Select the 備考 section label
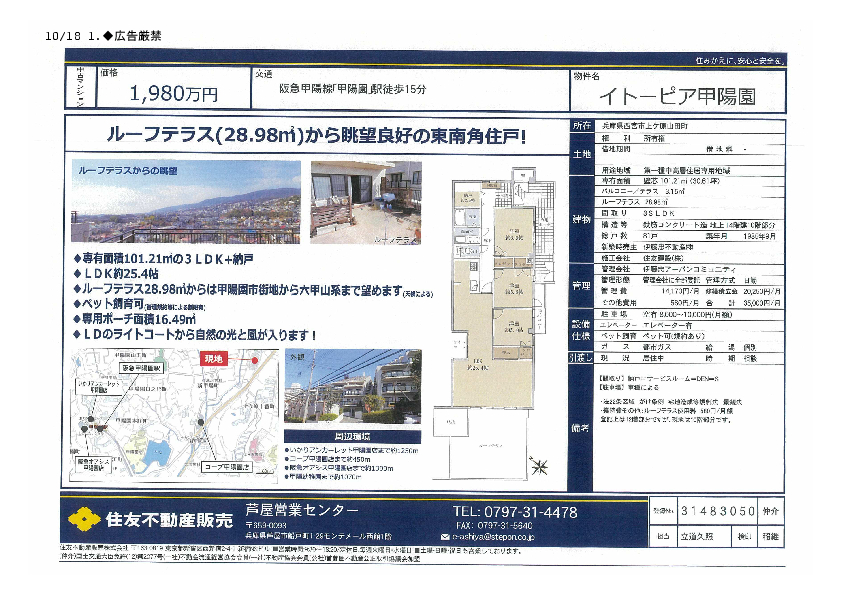Image resolution: width=842 pixels, height=595 pixels. pos(581,427)
